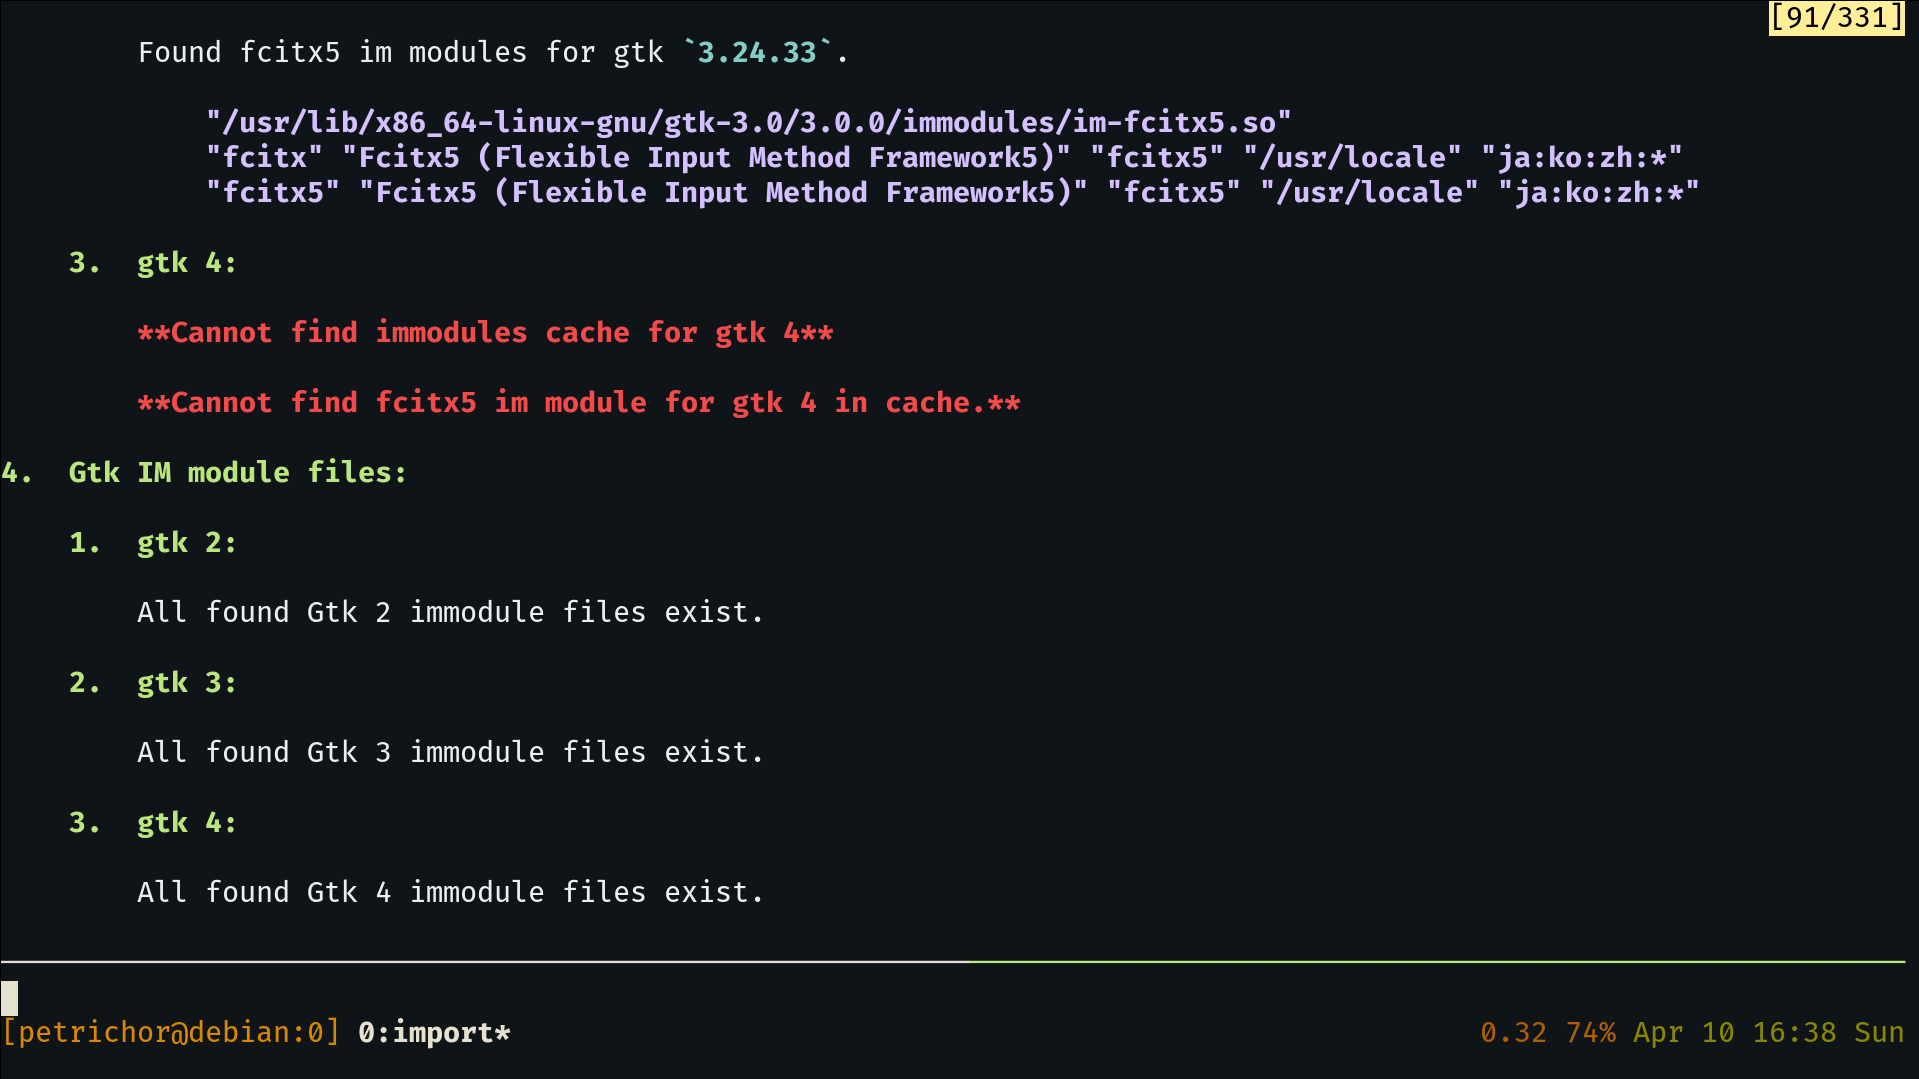The image size is (1919, 1079).
Task: Click the "fcitx5" quoted module line
Action: 952,192
